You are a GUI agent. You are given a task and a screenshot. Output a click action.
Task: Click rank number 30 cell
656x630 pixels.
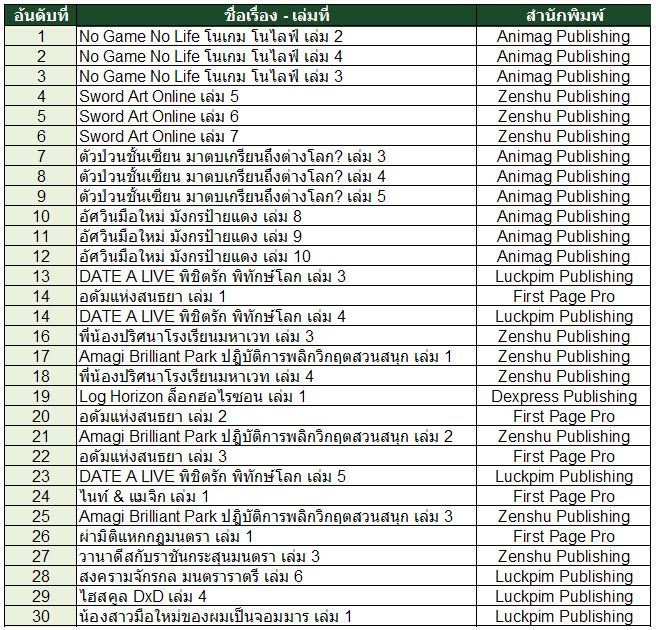click(x=41, y=617)
